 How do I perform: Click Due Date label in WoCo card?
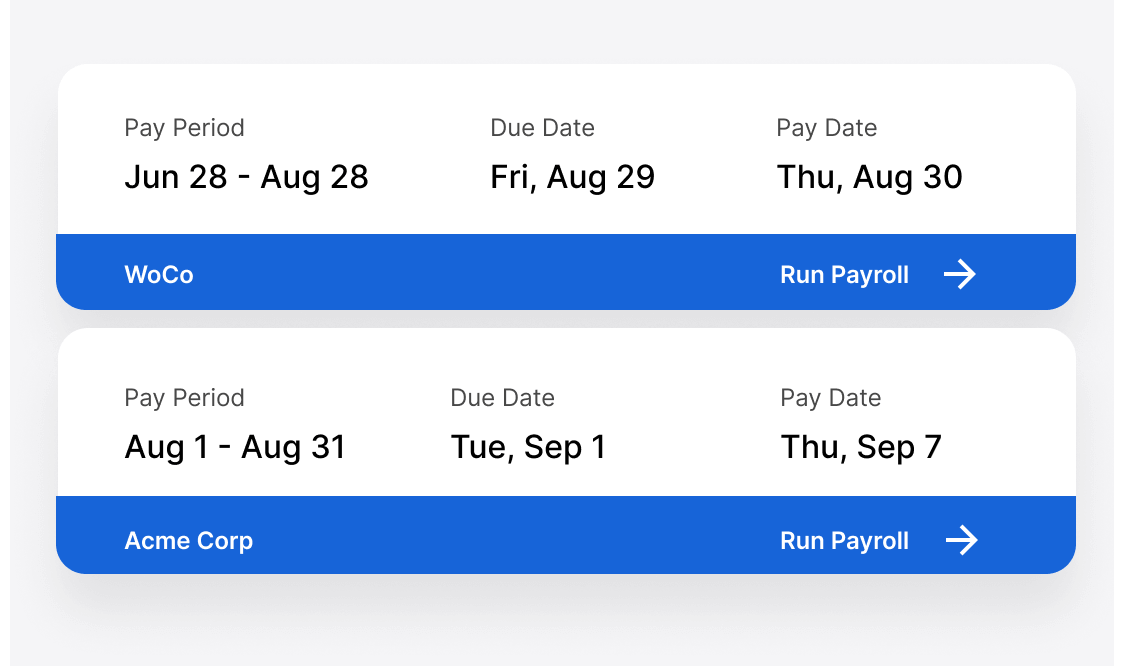tap(542, 128)
